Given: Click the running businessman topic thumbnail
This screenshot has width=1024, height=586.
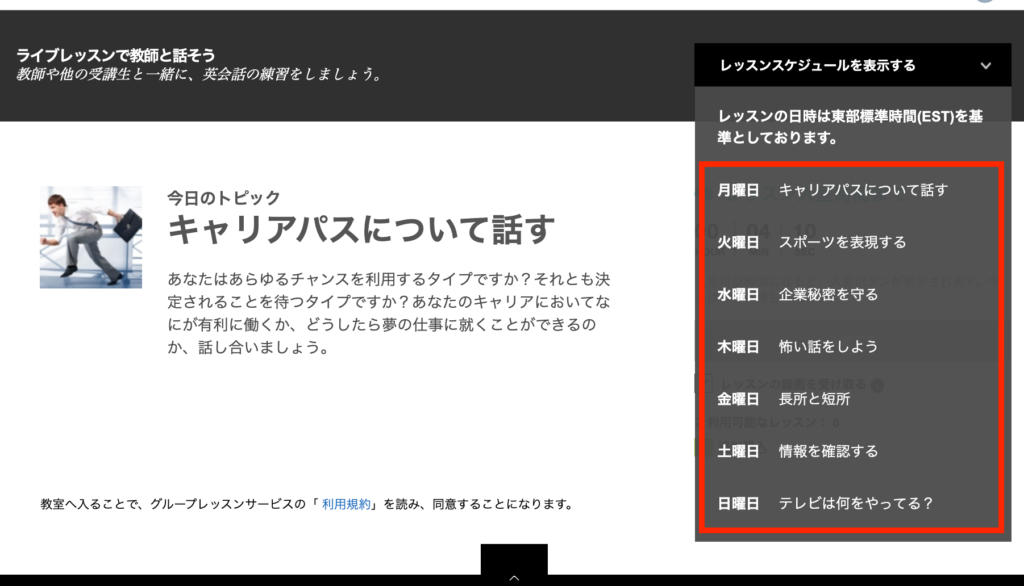Looking at the screenshot, I should (x=91, y=237).
